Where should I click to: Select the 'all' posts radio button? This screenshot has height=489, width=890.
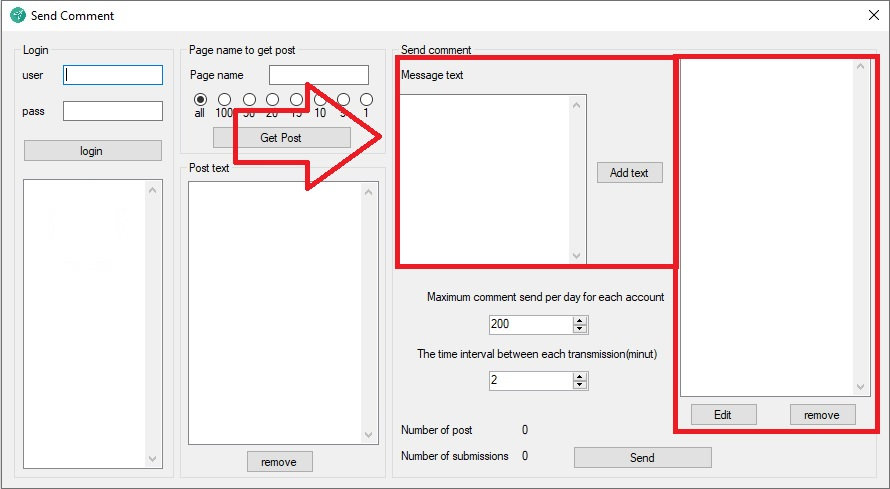coord(200,99)
